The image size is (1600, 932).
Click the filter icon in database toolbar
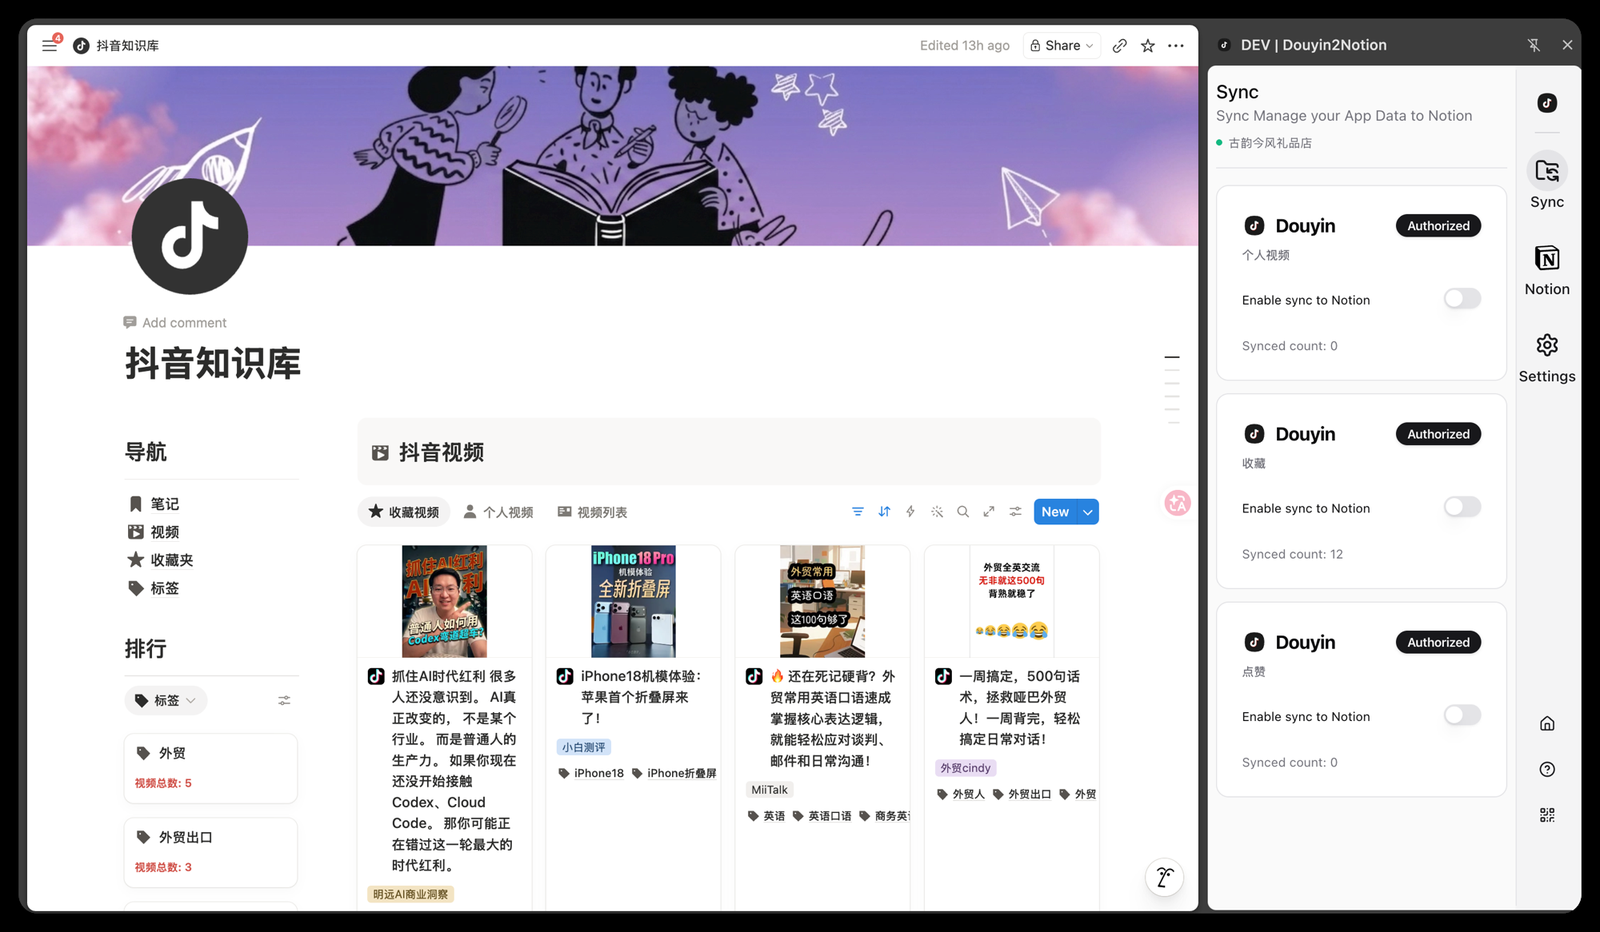858,512
